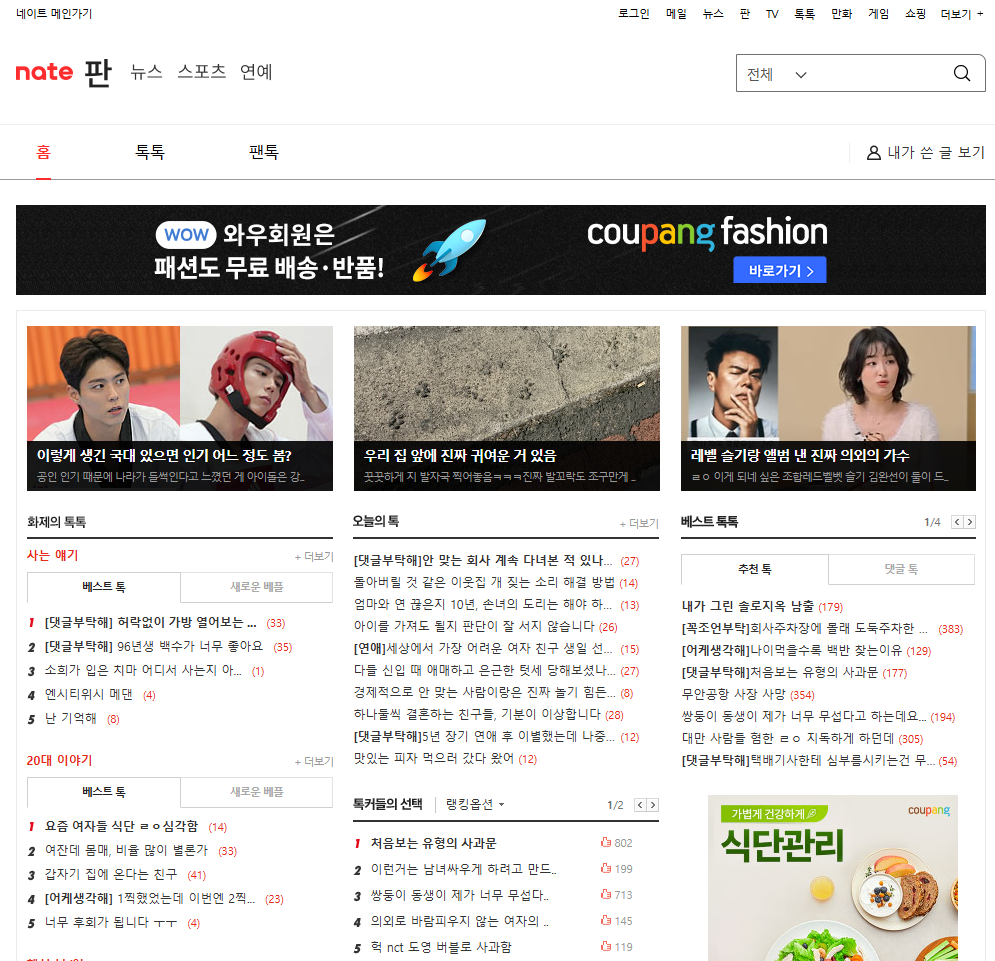Click the 바로가기 button on the Coupang banner
The height and width of the screenshot is (961, 995).
pyautogui.click(x=779, y=270)
